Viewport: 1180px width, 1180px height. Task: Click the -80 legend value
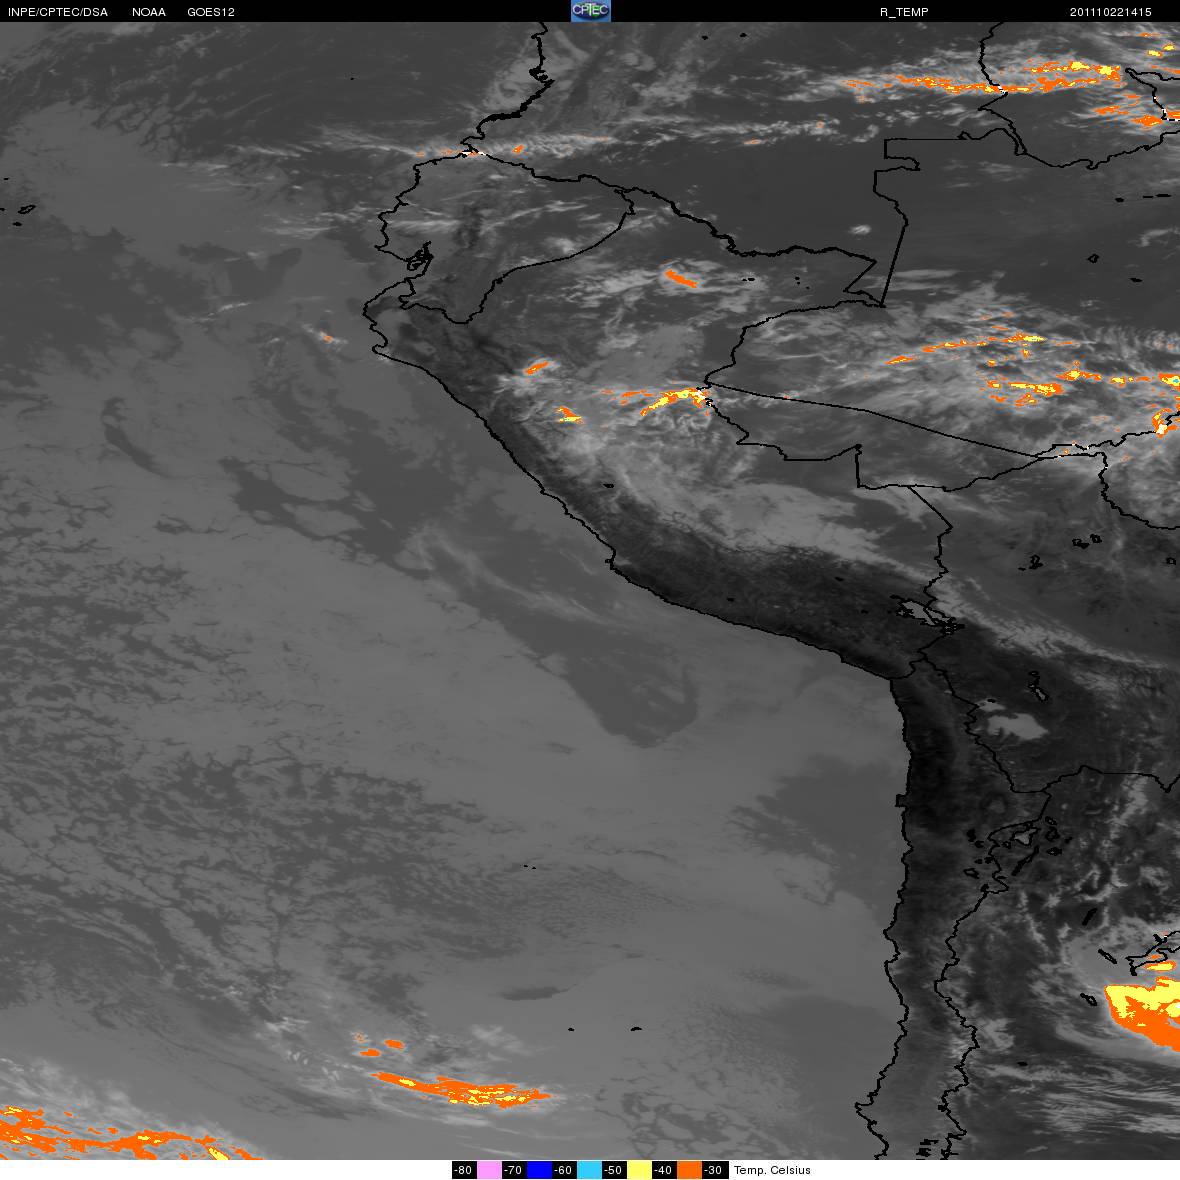coord(464,1170)
